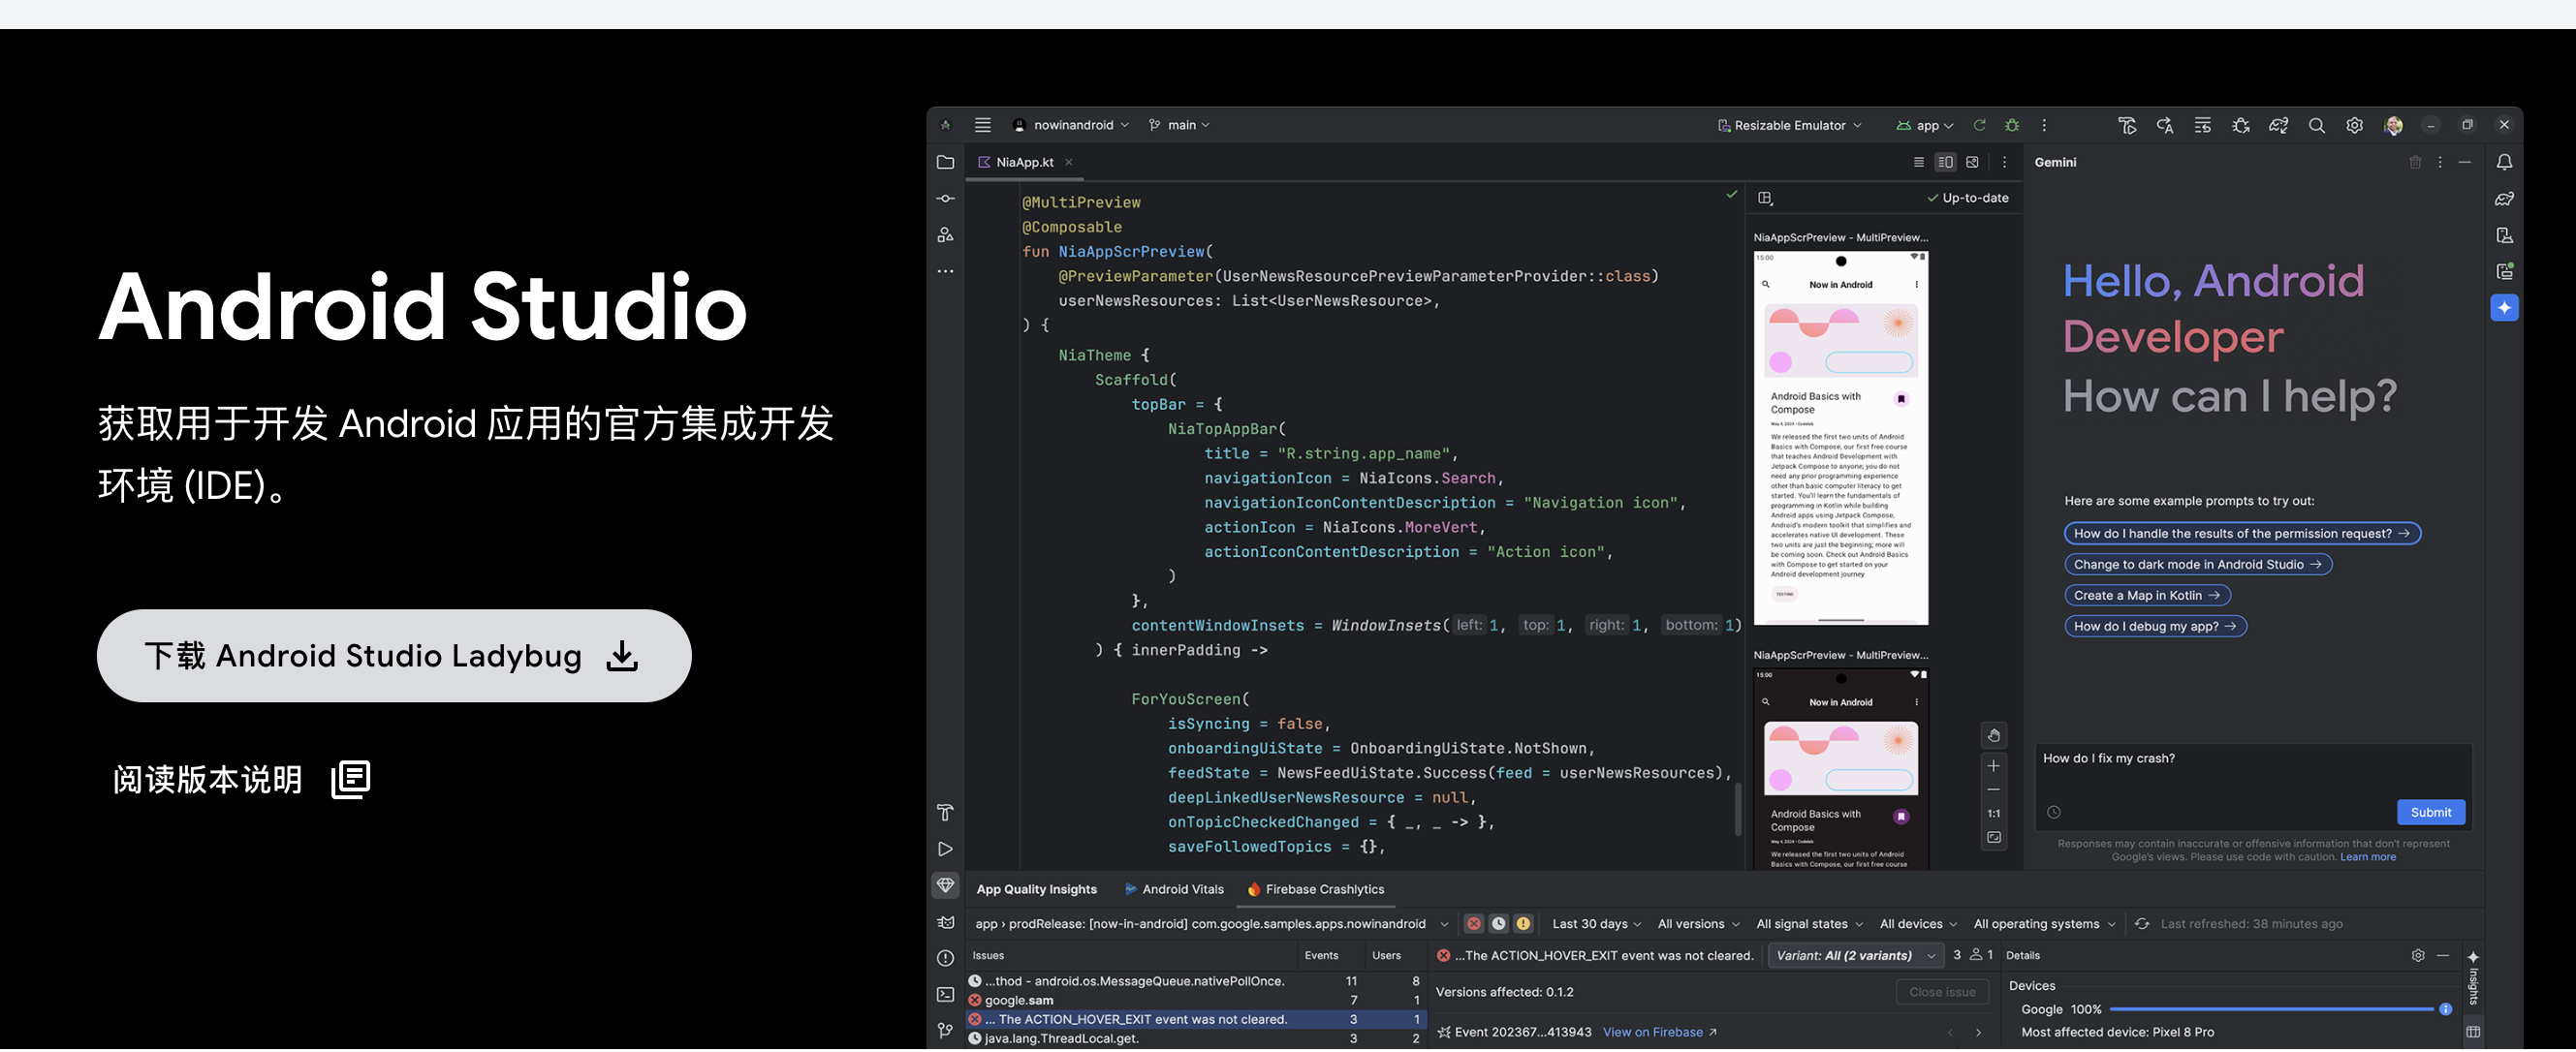Click the Run triangle icon in left sidebar
The width and height of the screenshot is (2576, 1052).
(945, 850)
